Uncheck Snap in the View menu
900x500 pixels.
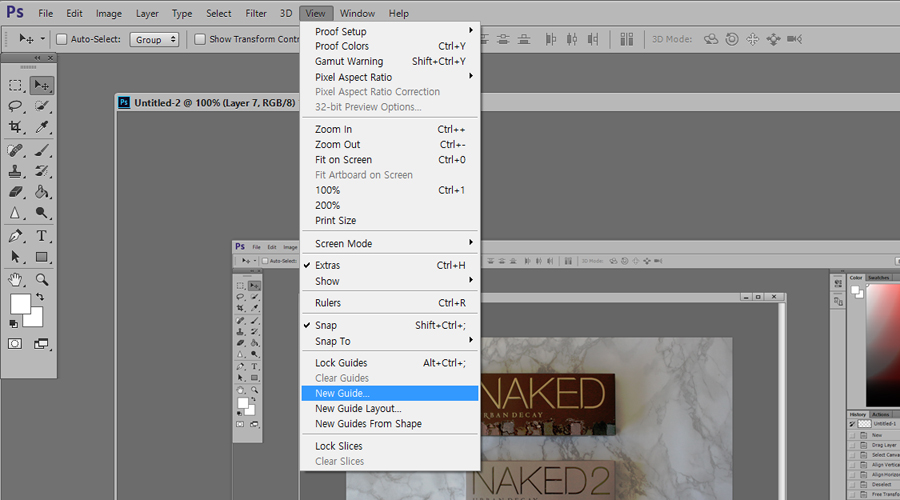[x=326, y=326]
